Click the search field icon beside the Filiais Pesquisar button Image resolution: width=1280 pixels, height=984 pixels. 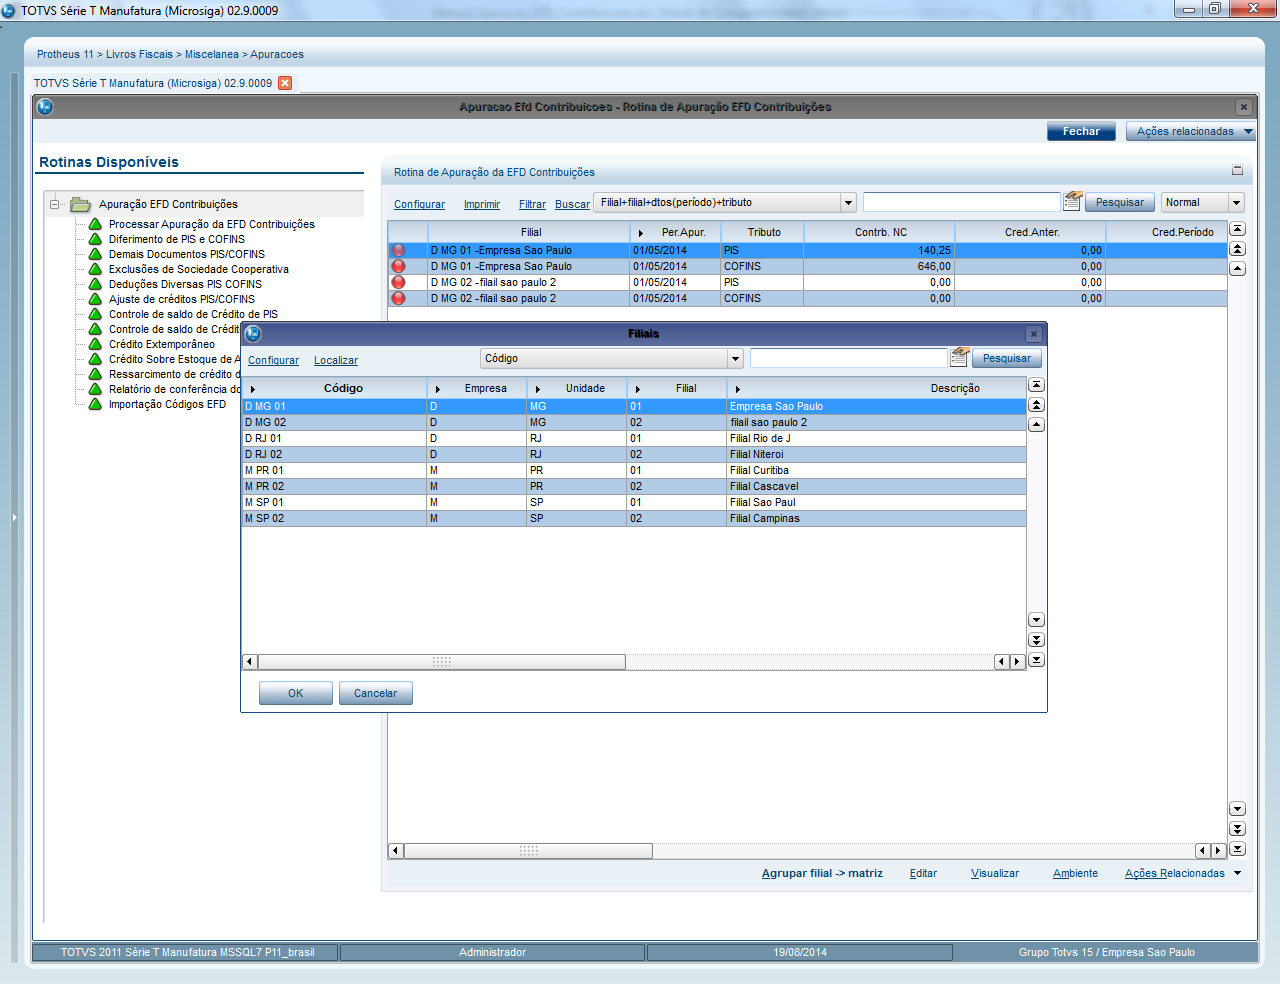[x=960, y=357]
